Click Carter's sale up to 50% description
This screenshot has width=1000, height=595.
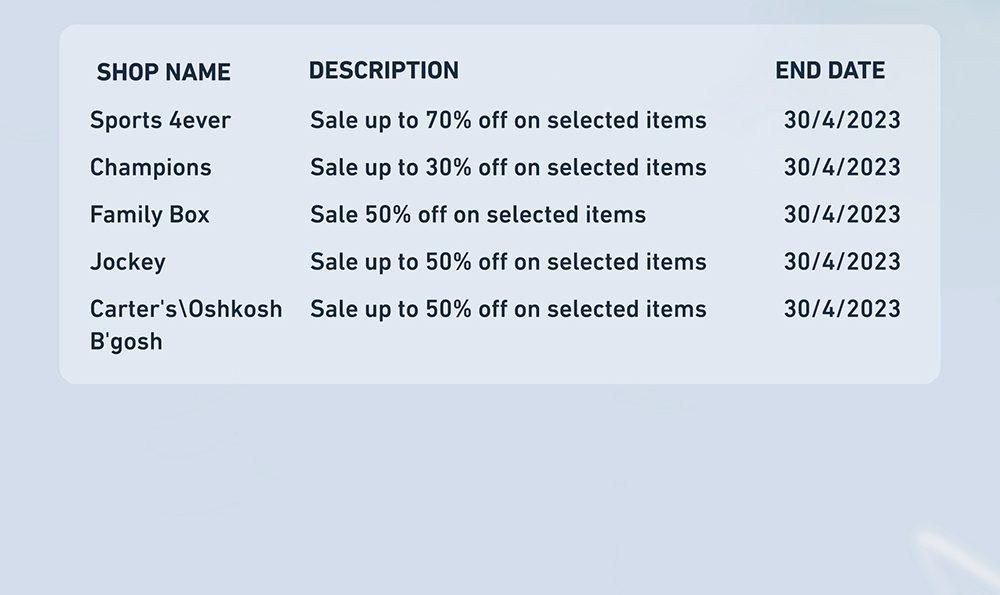[508, 309]
